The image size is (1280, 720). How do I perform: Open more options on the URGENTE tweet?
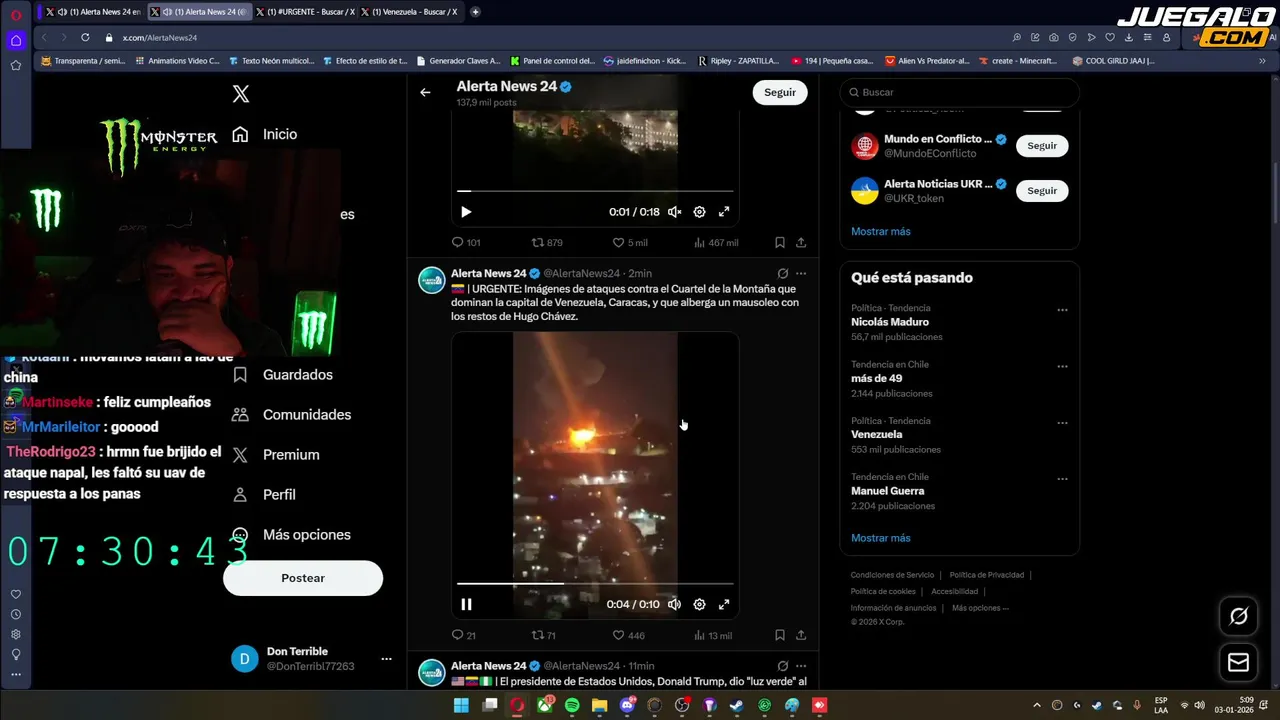pyautogui.click(x=801, y=273)
